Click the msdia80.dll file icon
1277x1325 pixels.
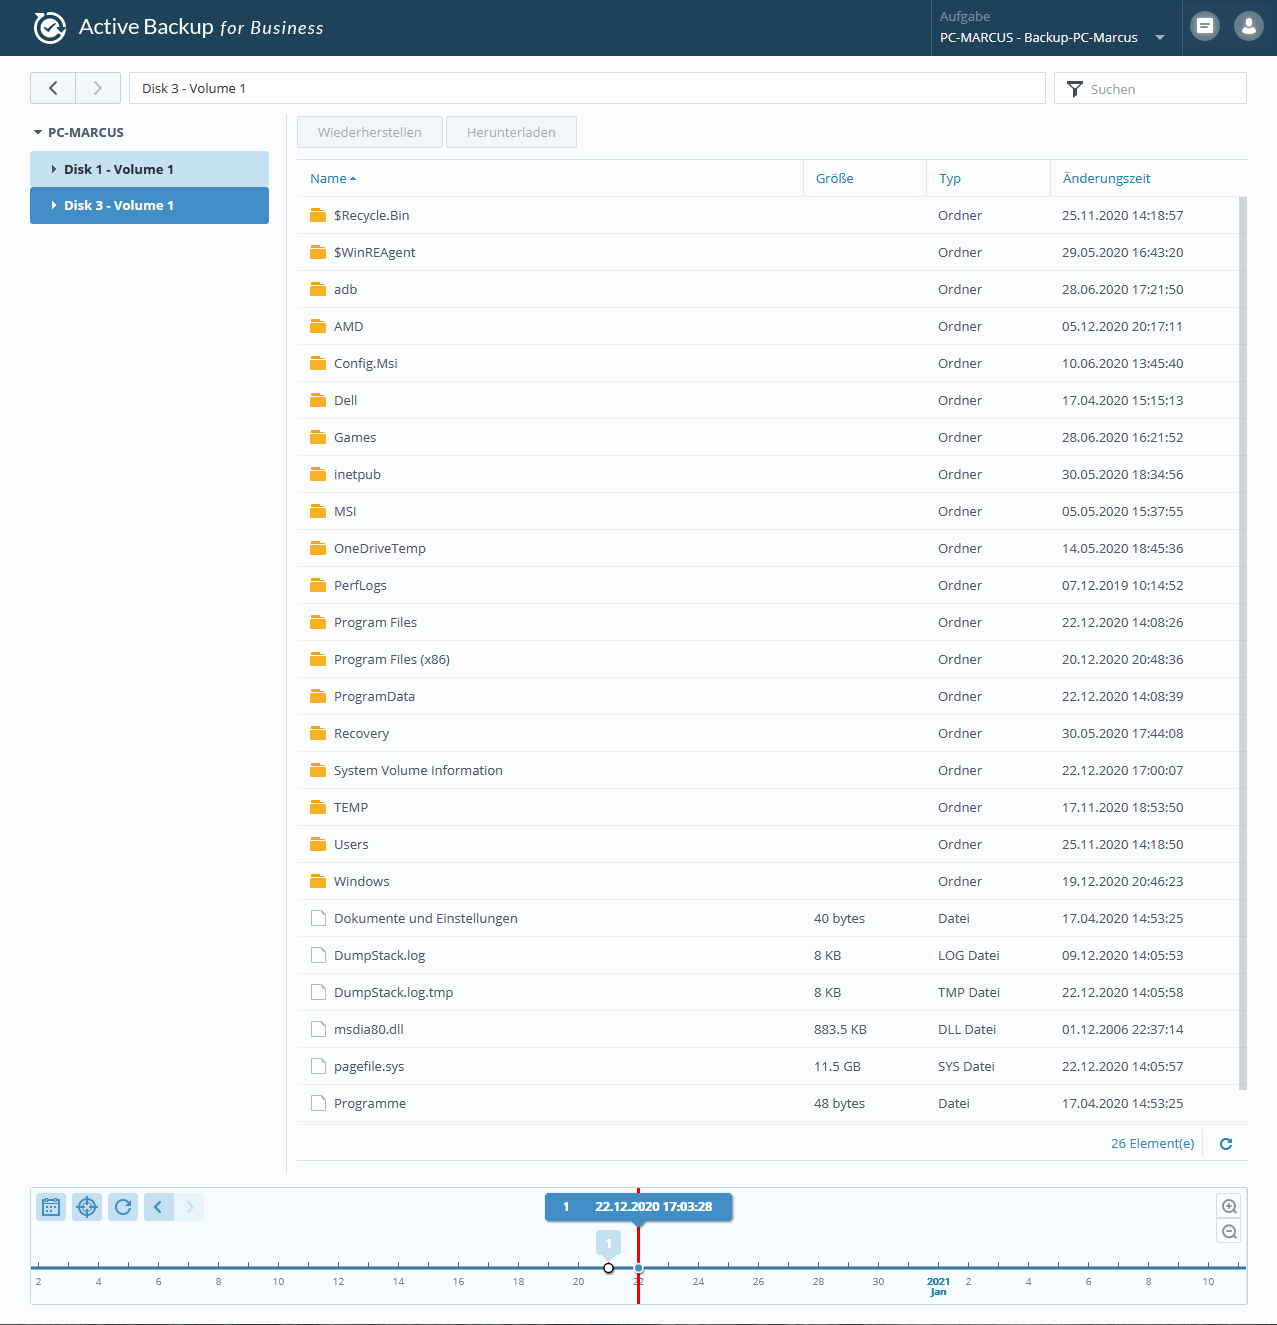coord(318,1029)
